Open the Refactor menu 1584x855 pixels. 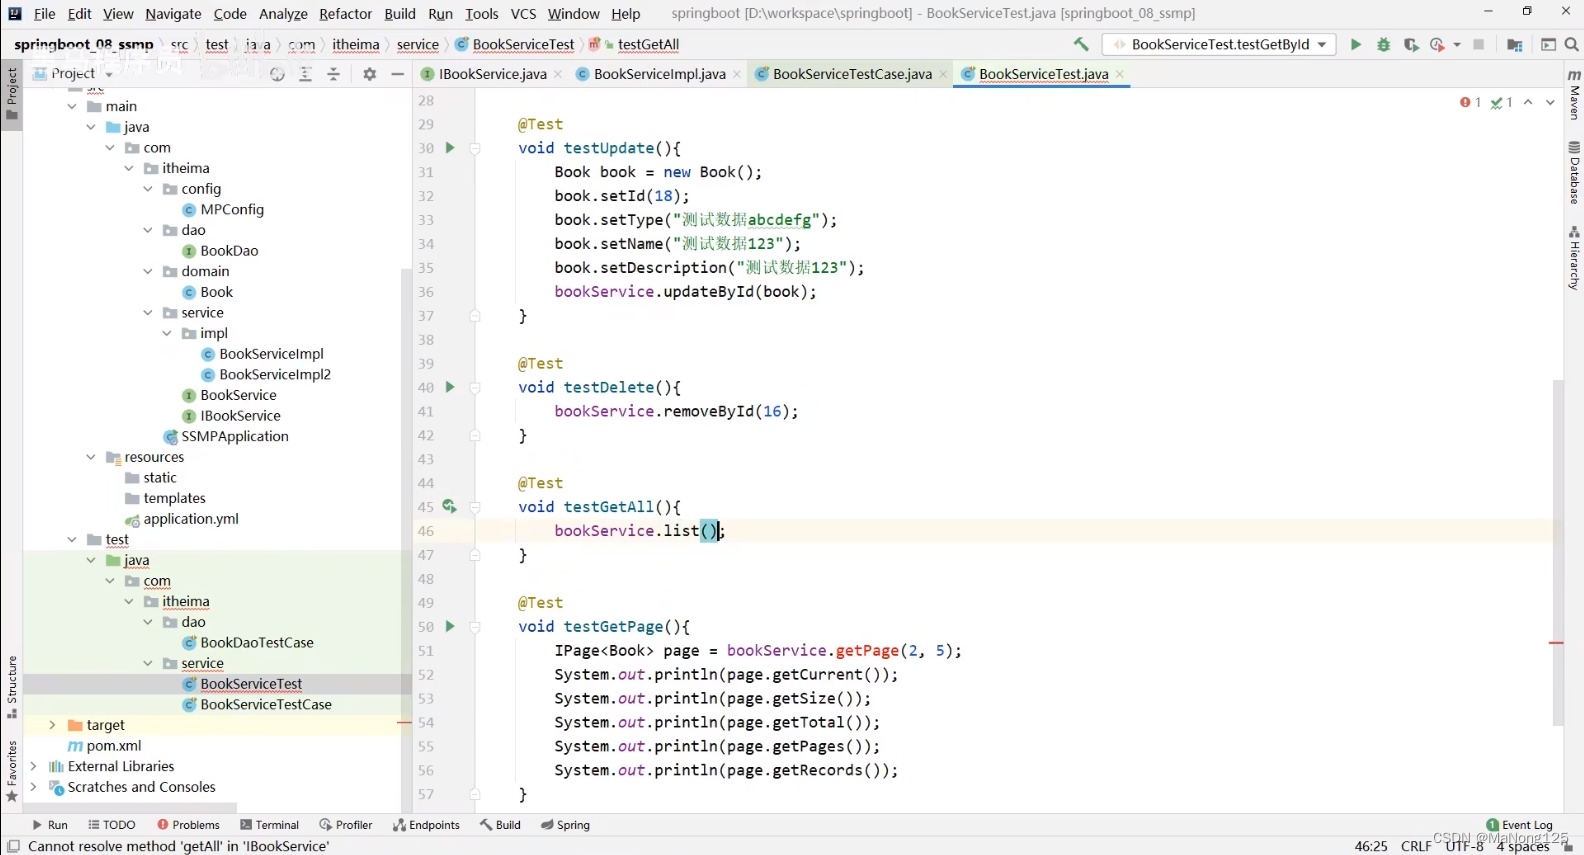pyautogui.click(x=345, y=14)
